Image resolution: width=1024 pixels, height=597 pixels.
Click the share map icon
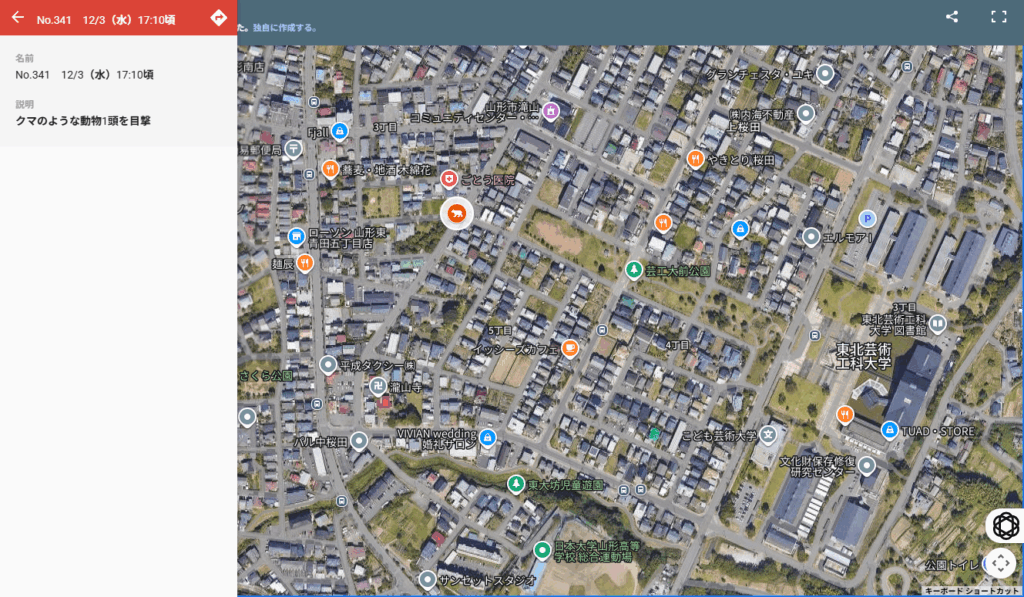pyautogui.click(x=952, y=17)
